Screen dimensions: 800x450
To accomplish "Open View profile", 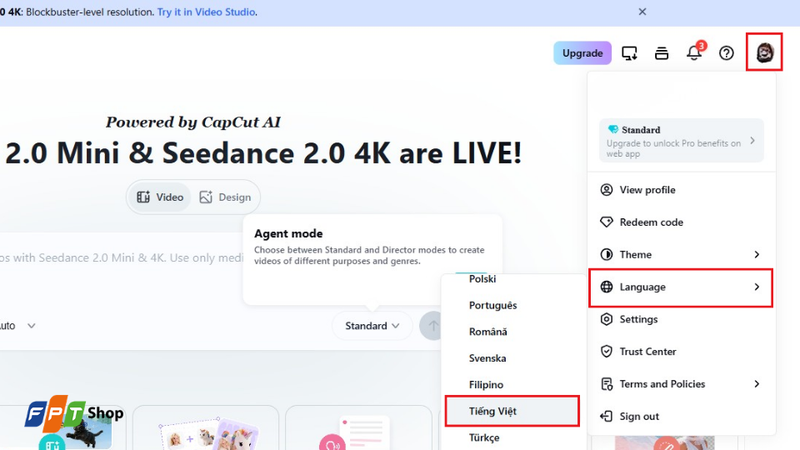I will tap(681, 190).
